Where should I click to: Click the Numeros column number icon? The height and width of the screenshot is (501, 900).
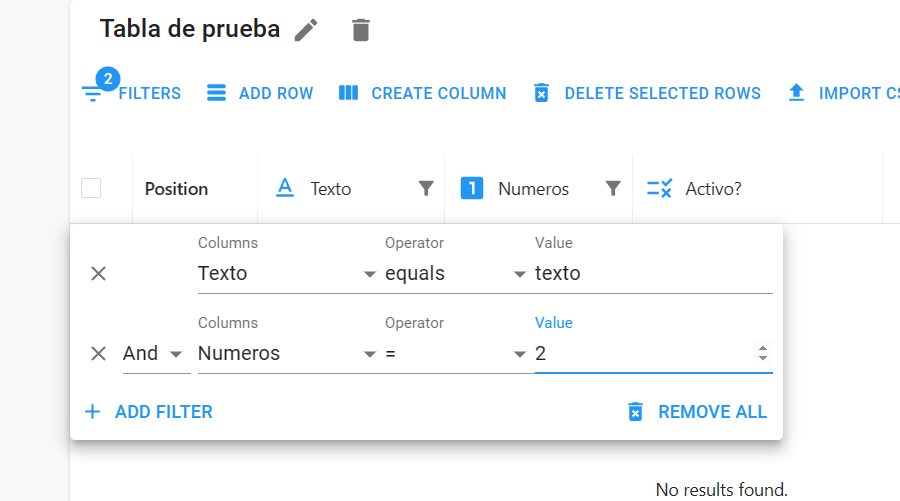tap(472, 188)
